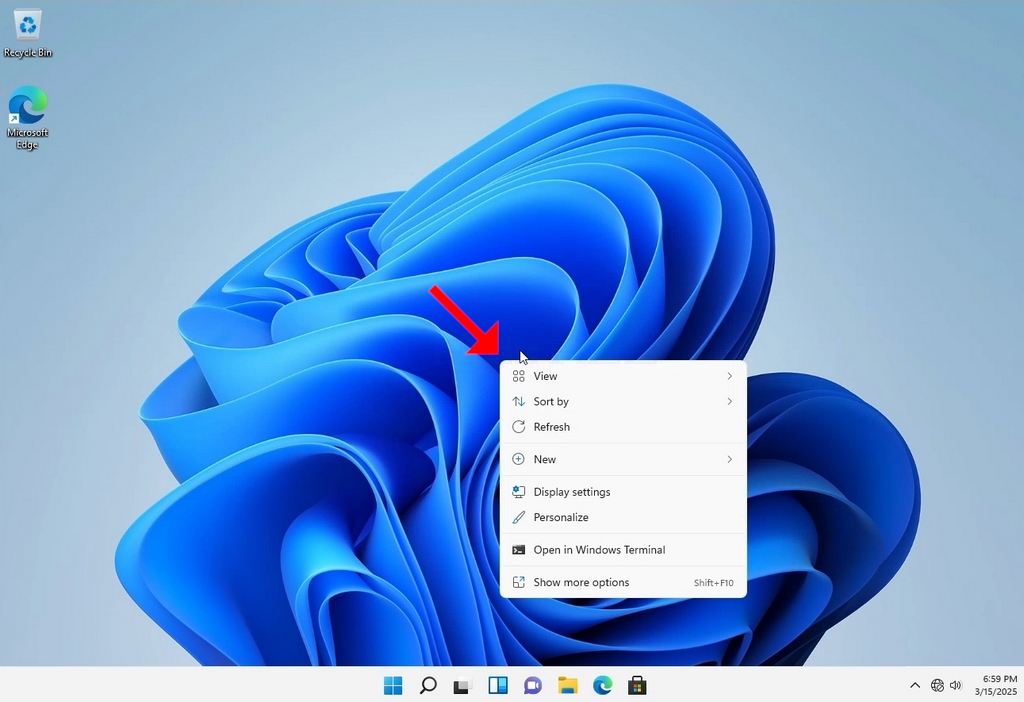Open the Sort by submenu

click(x=623, y=402)
